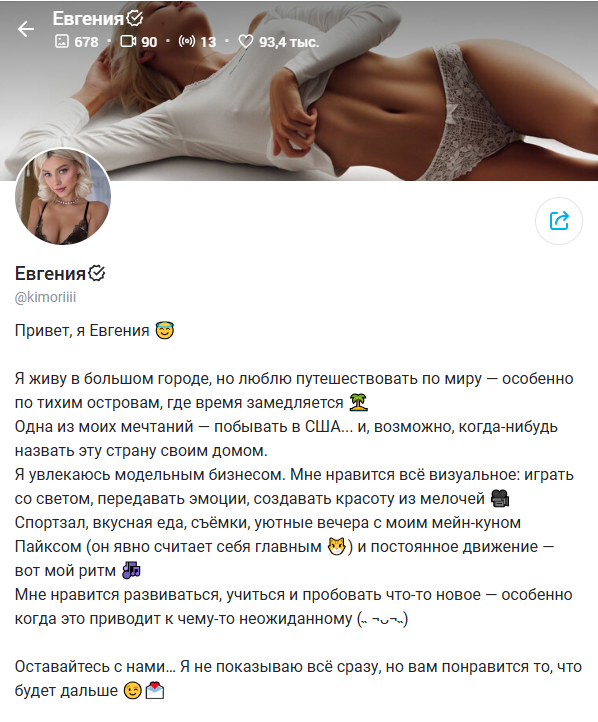
Task: Click the angel smiley emoji in greeting
Action: [164, 330]
